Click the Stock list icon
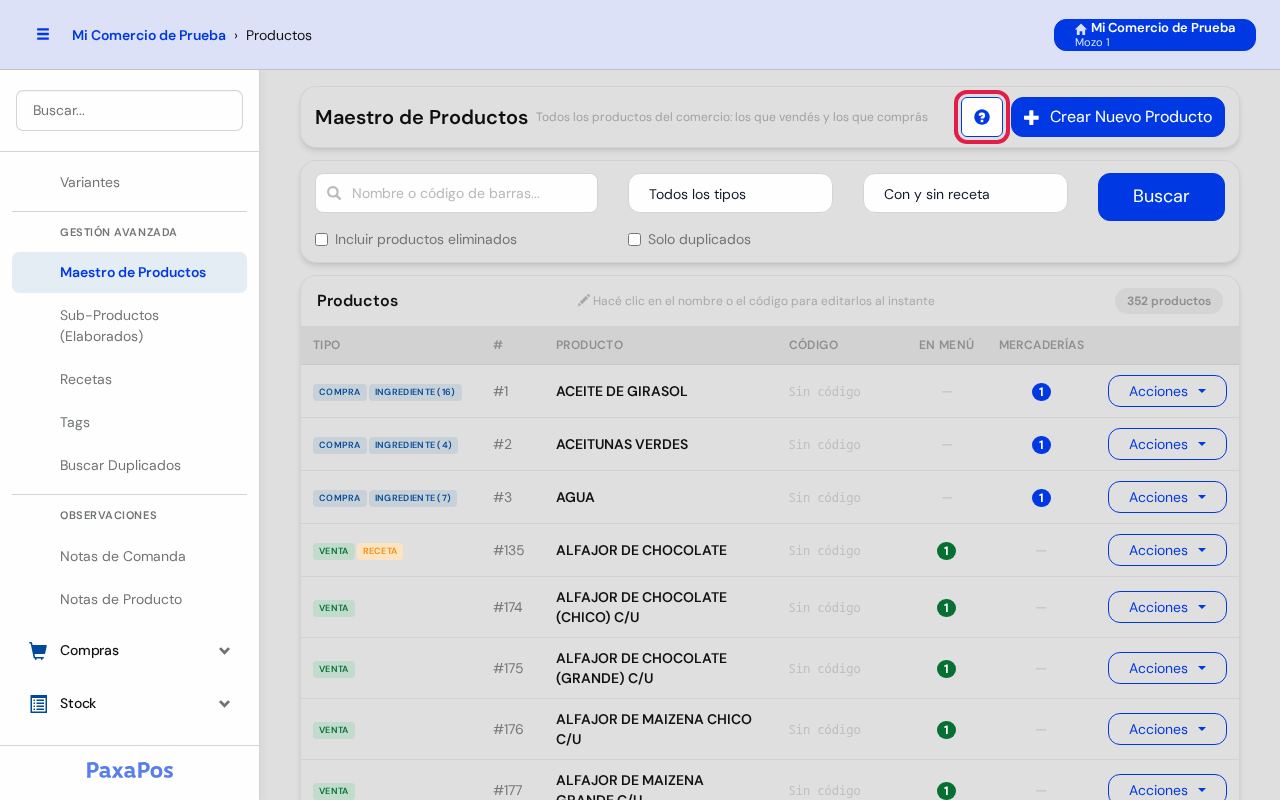Viewport: 1280px width, 800px height. point(38,704)
